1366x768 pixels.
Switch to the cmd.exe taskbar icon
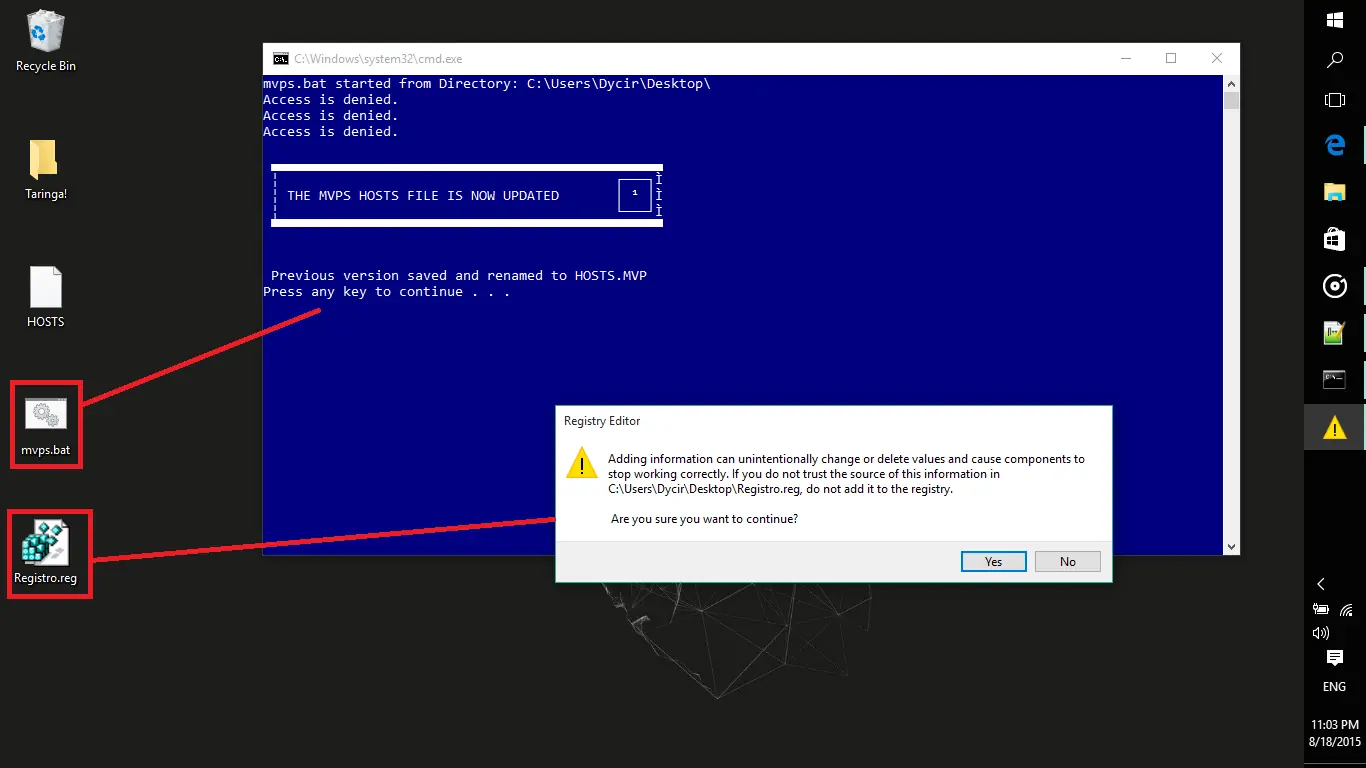[1335, 380]
